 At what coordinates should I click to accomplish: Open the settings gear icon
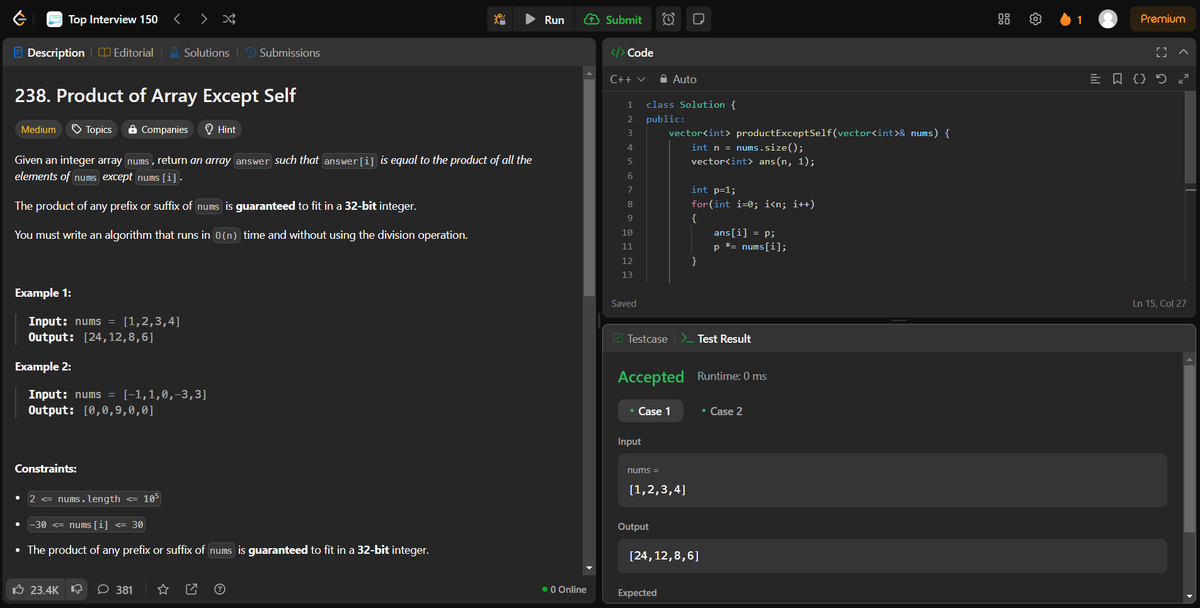[1036, 19]
